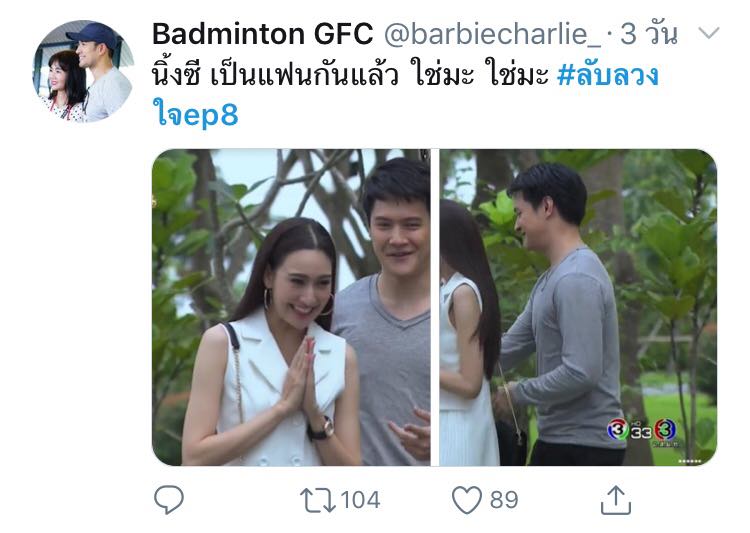Click the tweet text 'ใช่มะ ใช่มะ'
Image resolution: width=750 pixels, height=533 pixels.
(x=481, y=76)
